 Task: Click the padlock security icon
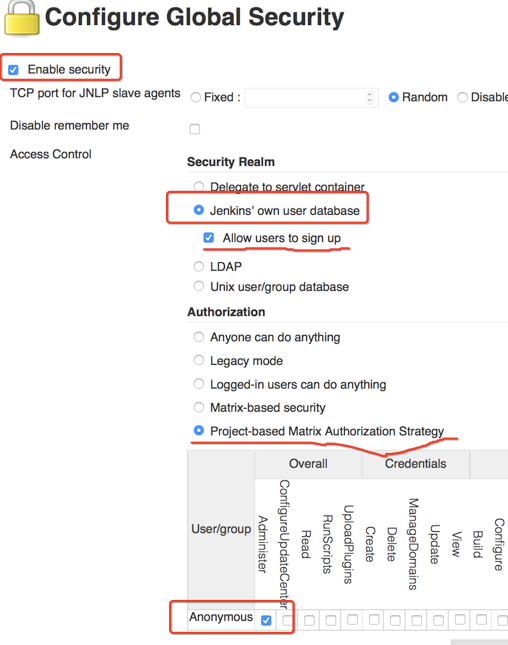pos(21,17)
